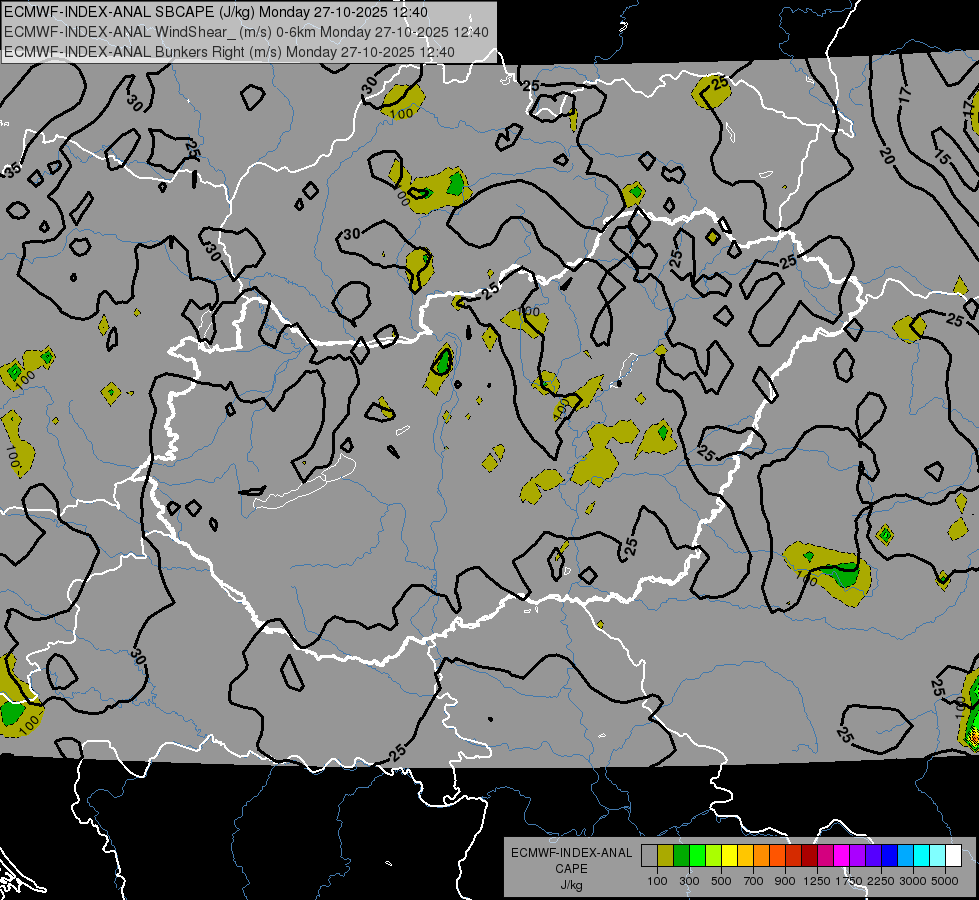Click the 5000 value under the legend

(x=945, y=881)
